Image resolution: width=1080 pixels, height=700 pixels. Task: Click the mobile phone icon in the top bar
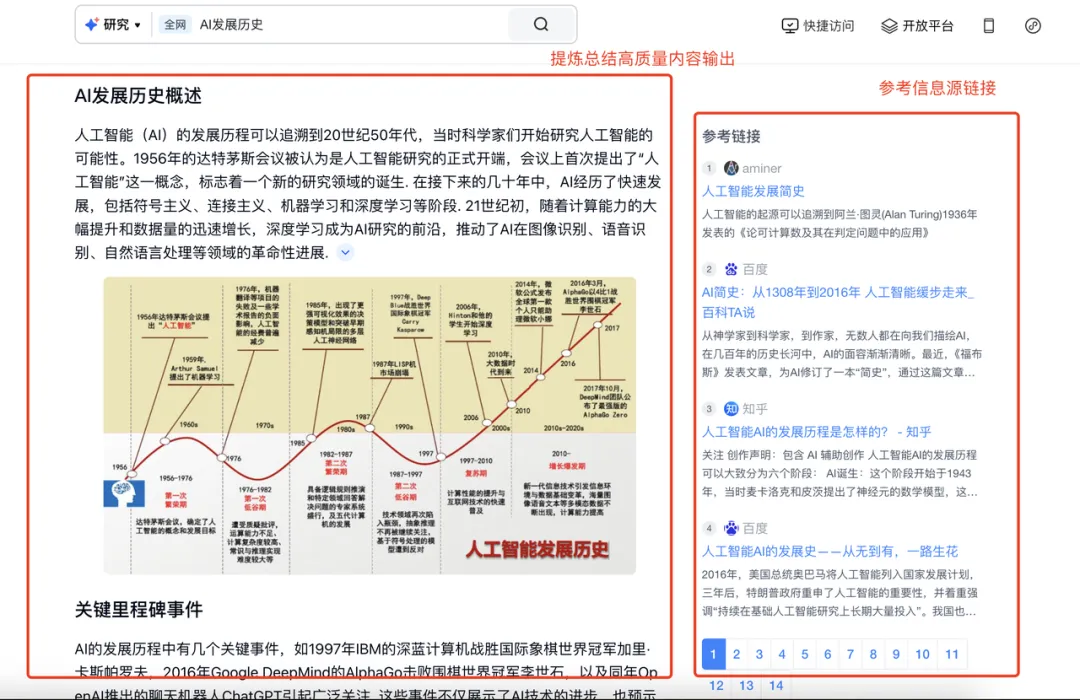coord(988,26)
